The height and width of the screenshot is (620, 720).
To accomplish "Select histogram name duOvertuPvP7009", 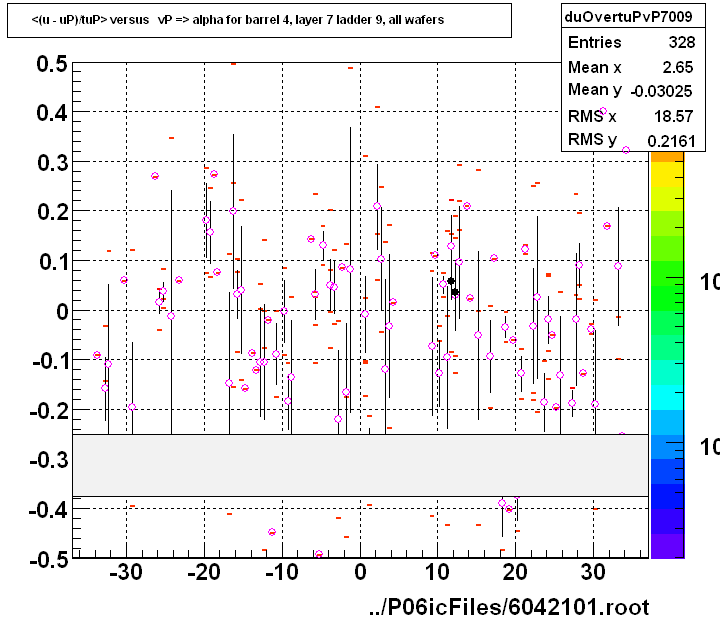I will tap(628, 17).
